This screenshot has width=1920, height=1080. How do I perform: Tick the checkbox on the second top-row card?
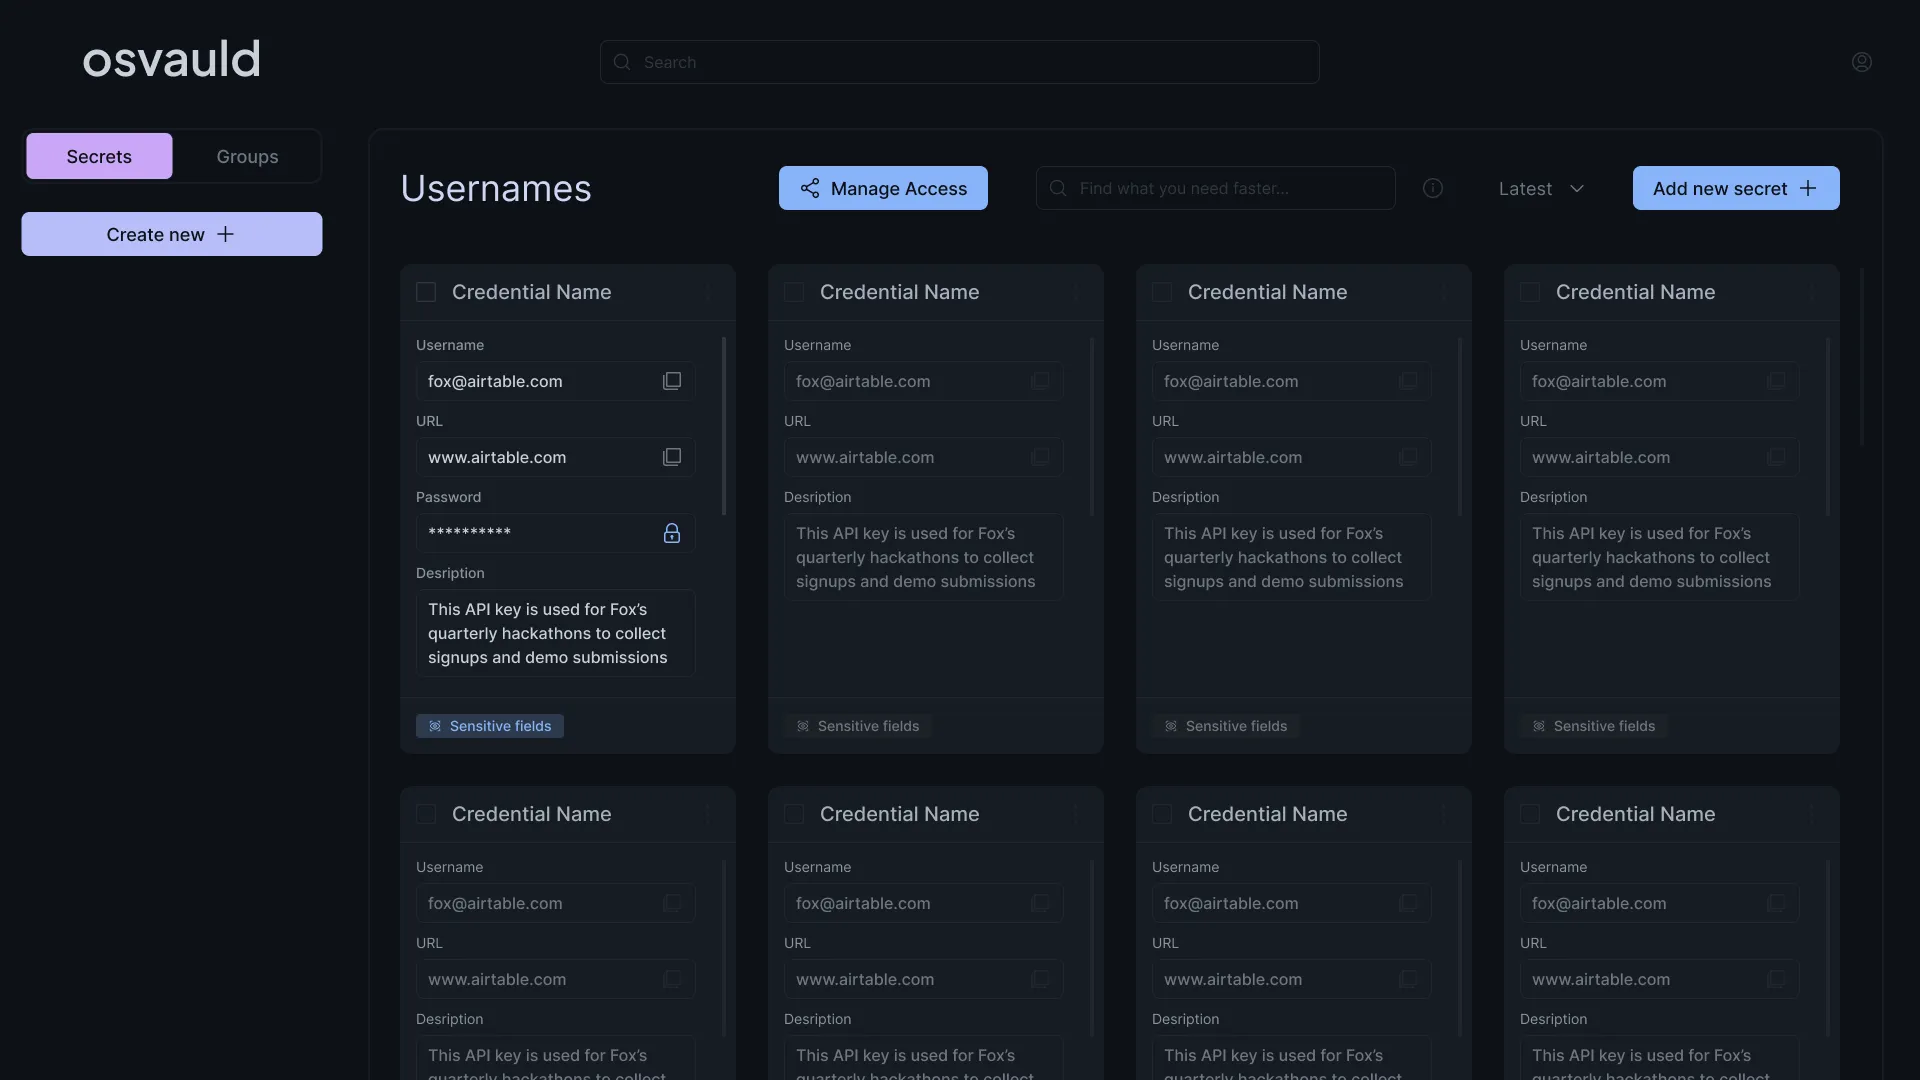[794, 292]
